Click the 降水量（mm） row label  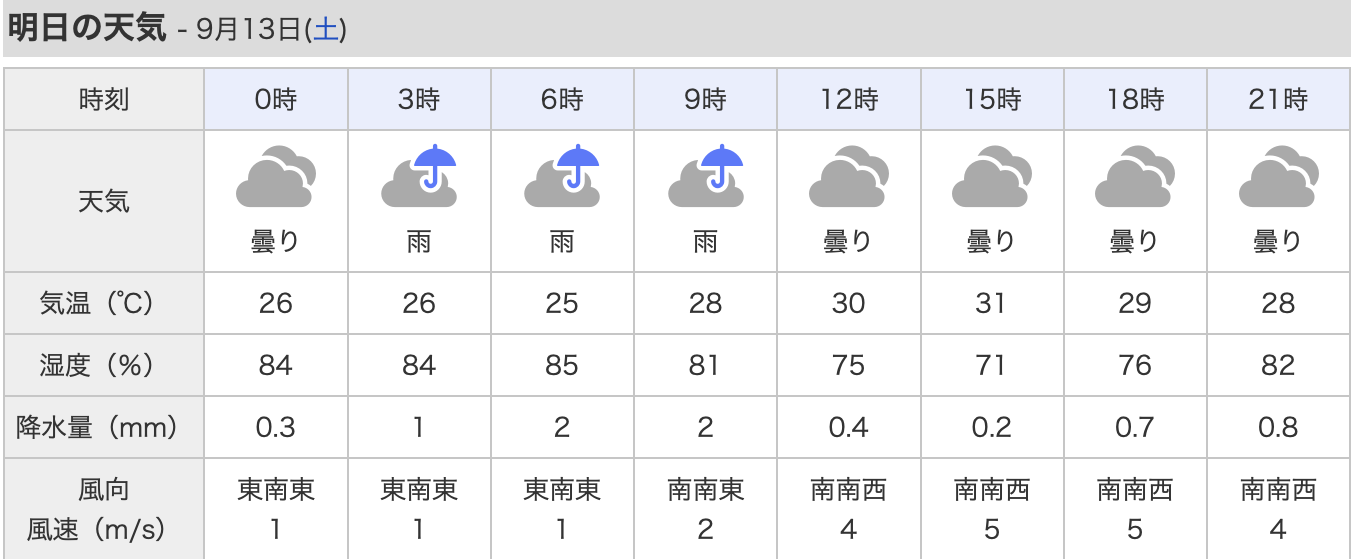[104, 428]
